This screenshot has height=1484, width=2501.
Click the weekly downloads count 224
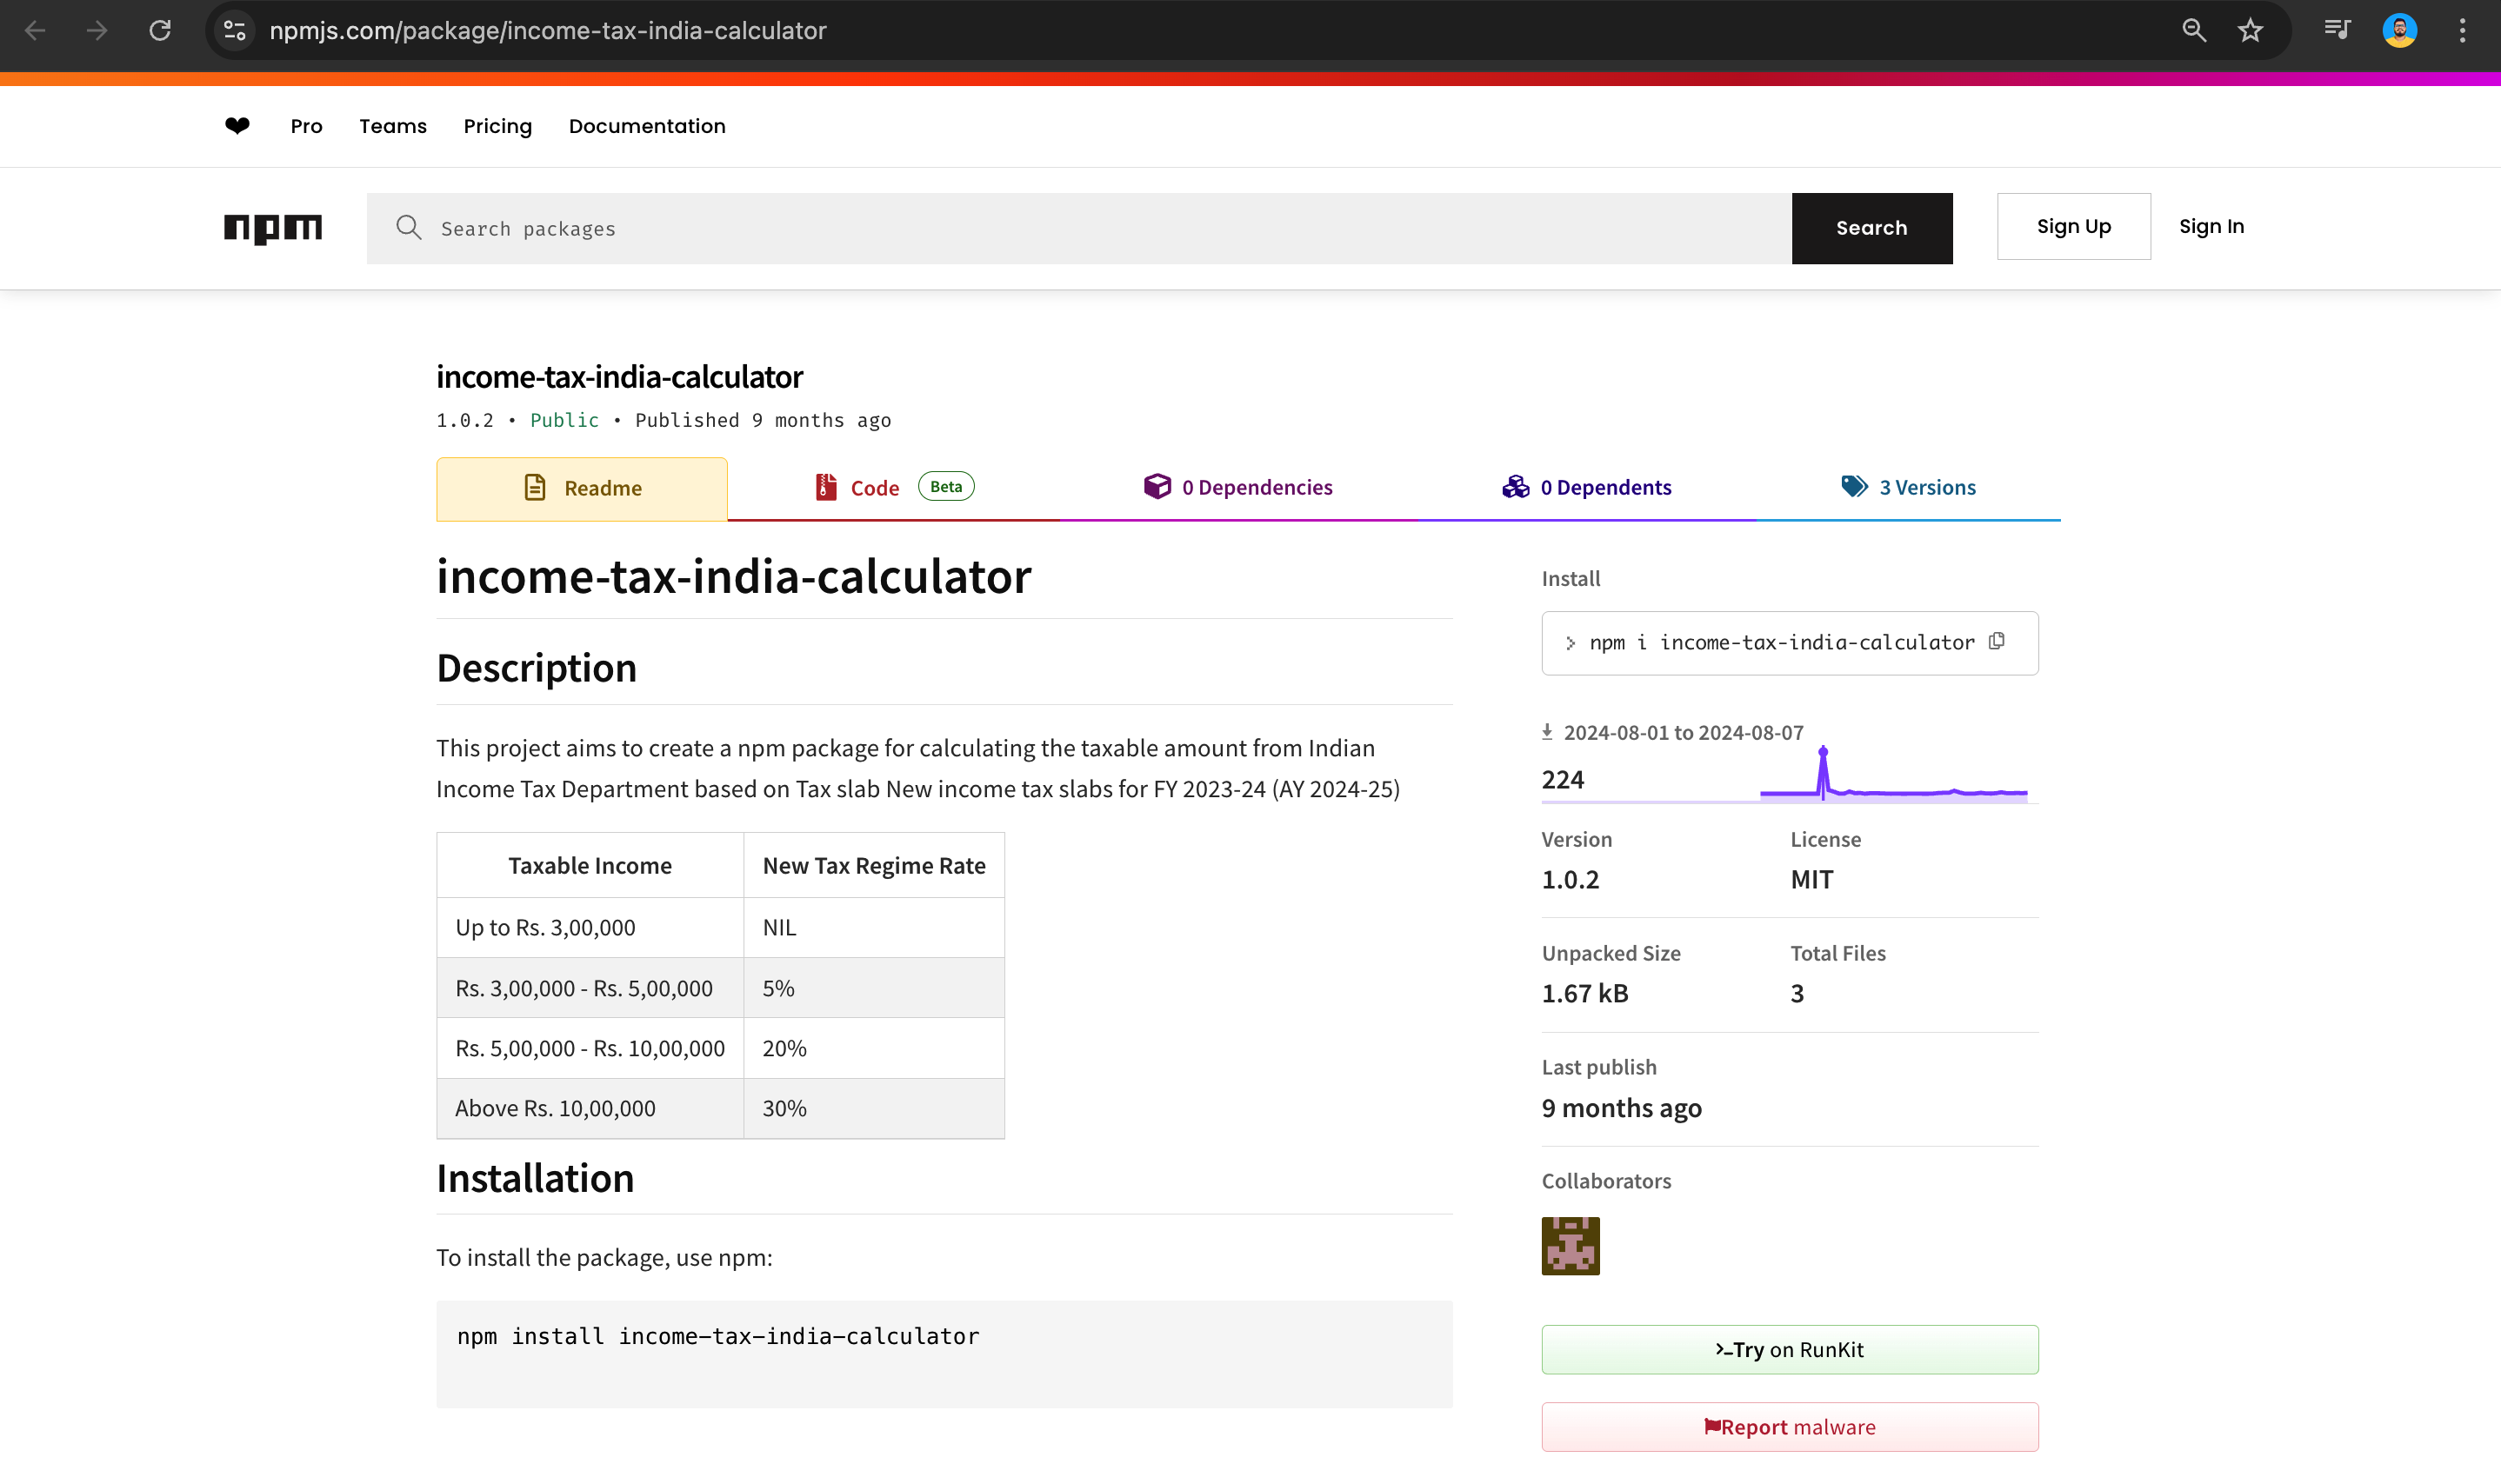click(x=1562, y=779)
